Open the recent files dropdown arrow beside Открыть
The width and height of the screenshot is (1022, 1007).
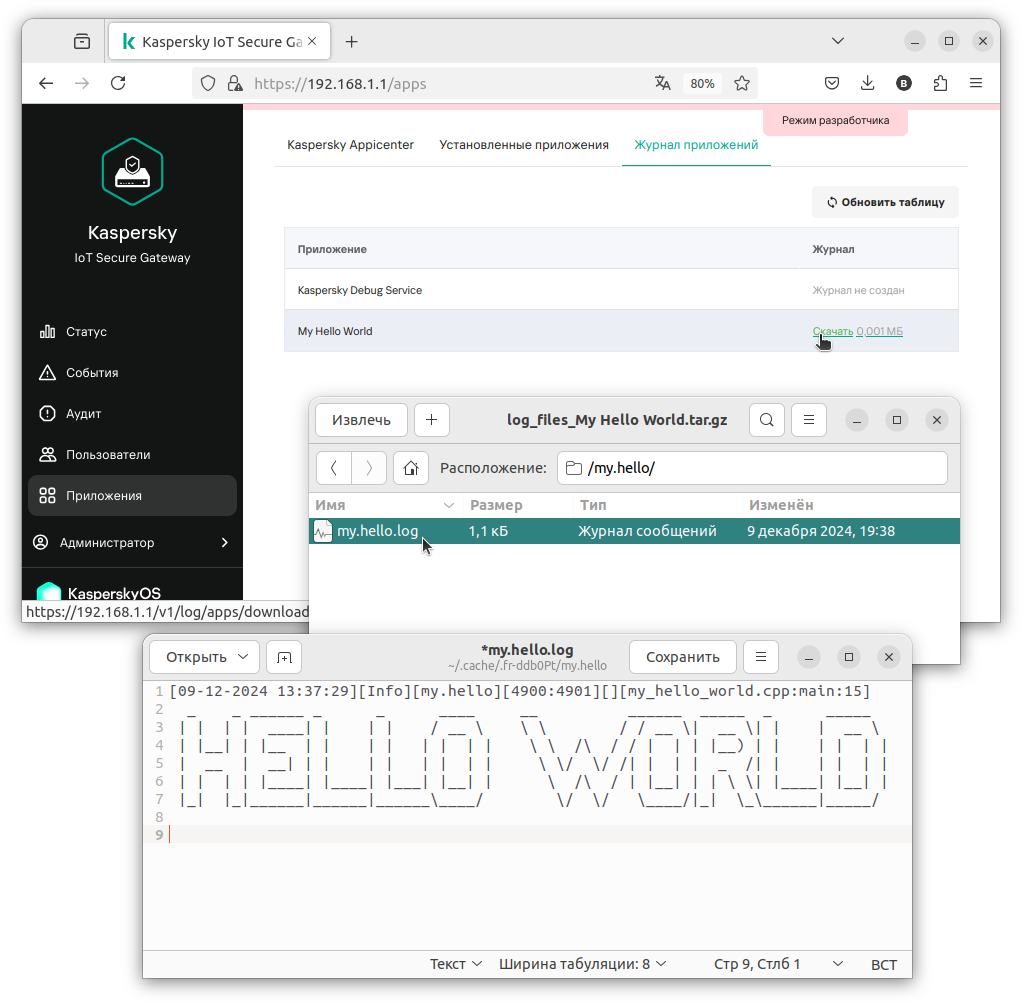pyautogui.click(x=244, y=657)
